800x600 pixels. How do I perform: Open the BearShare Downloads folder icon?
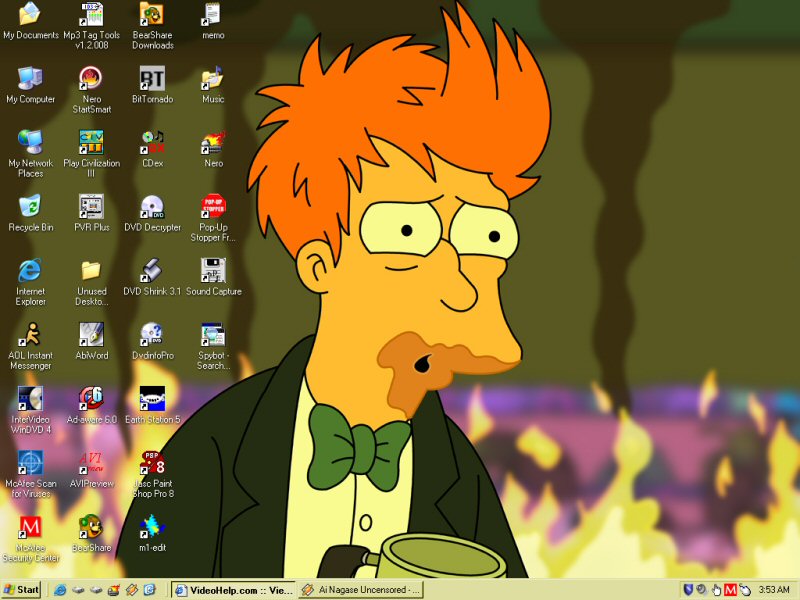click(153, 26)
